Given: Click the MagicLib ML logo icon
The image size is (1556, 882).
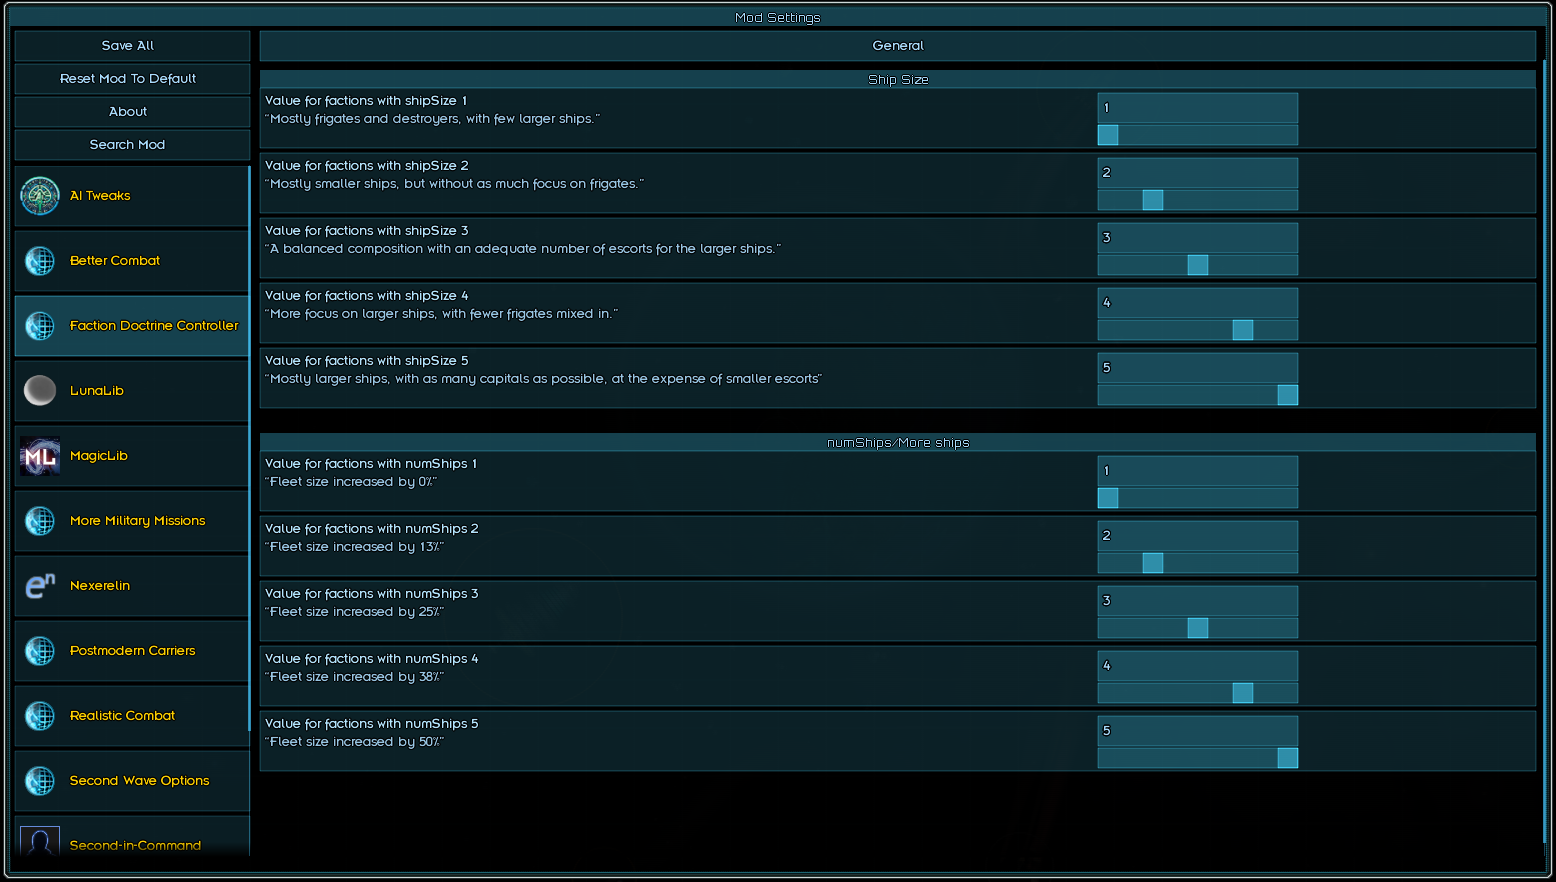Looking at the screenshot, I should pyautogui.click(x=40, y=456).
